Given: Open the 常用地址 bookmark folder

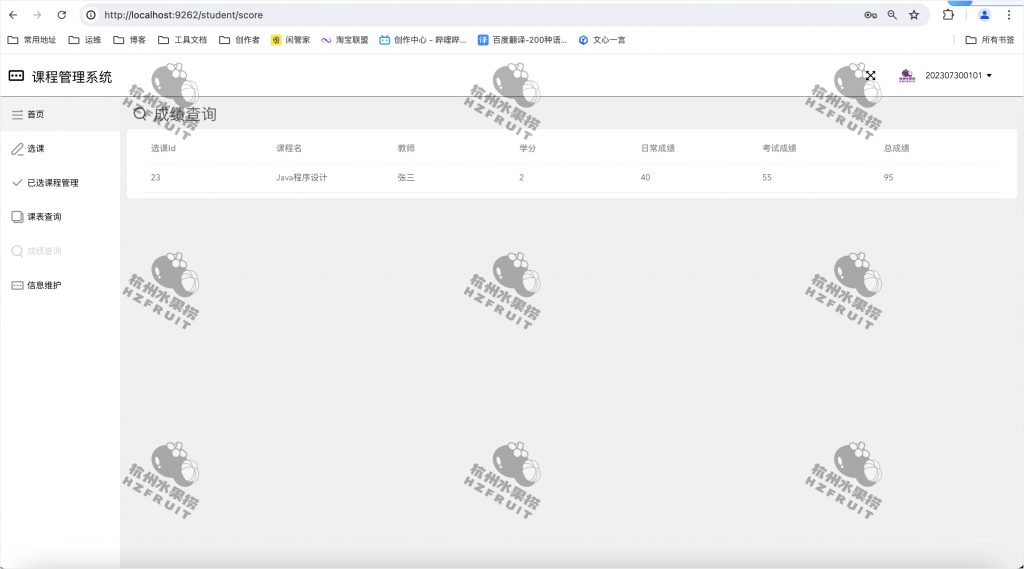Looking at the screenshot, I should tap(31, 40).
